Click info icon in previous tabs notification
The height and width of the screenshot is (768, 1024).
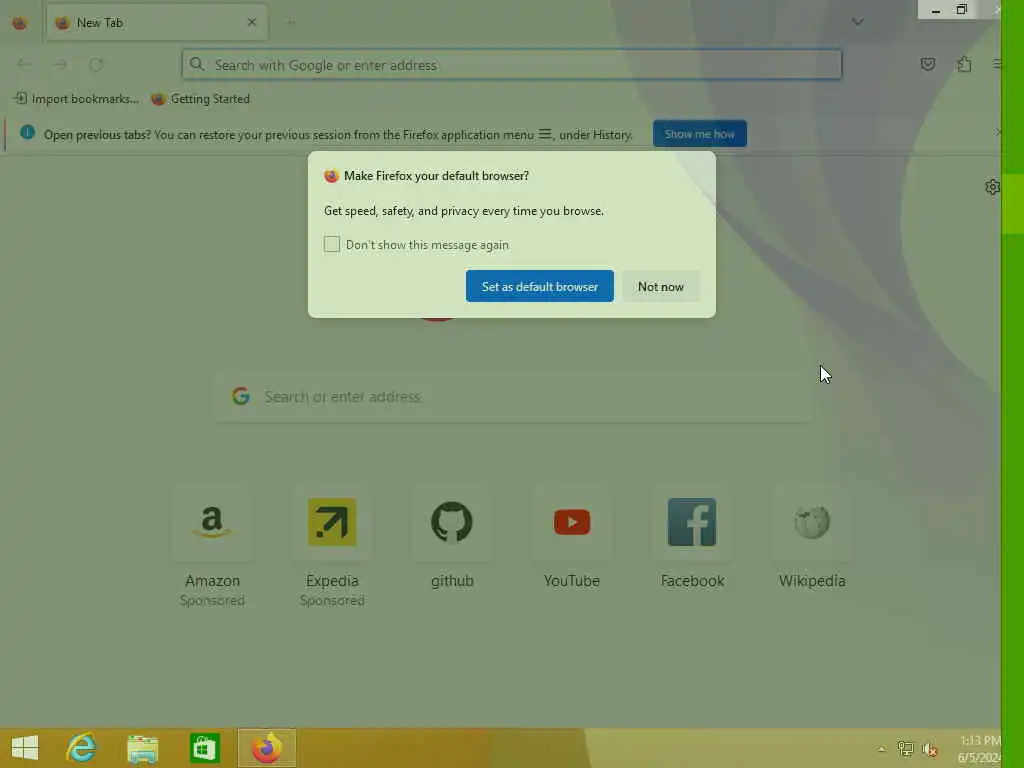[x=27, y=133]
